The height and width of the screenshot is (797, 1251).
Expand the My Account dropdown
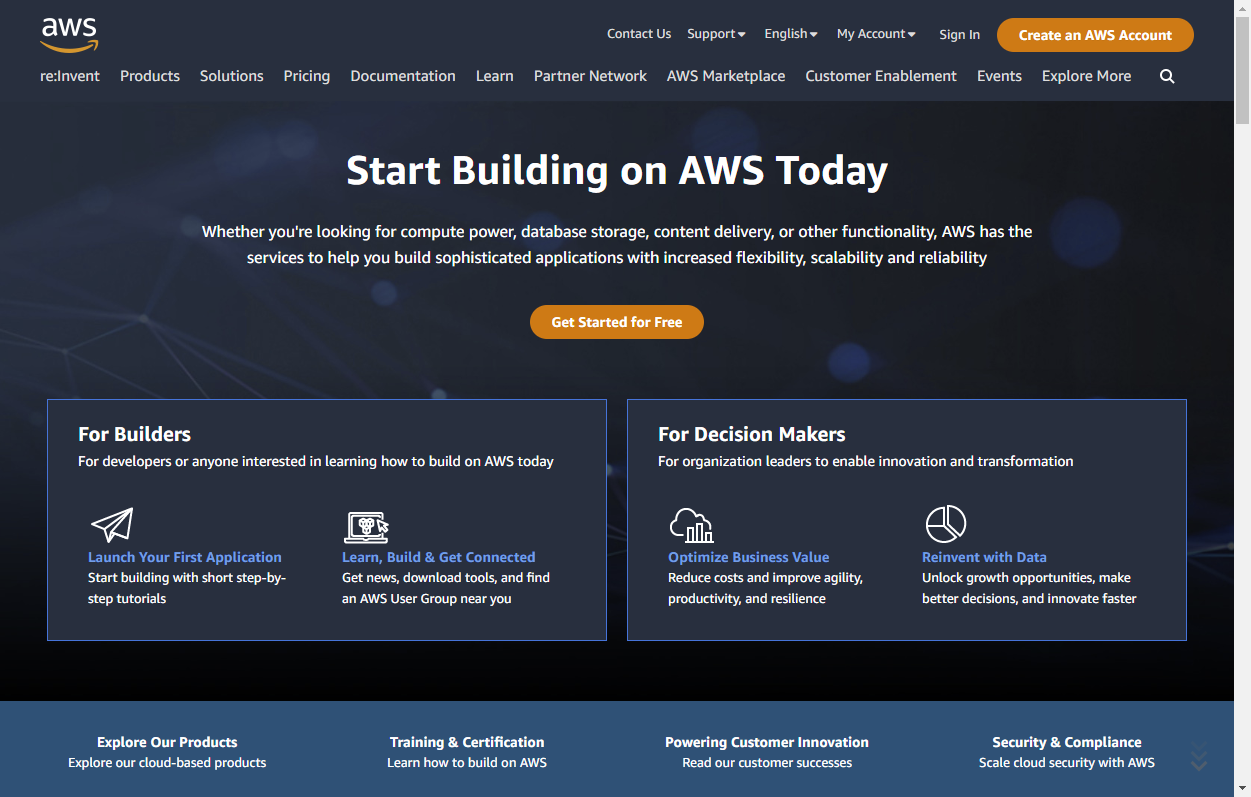pyautogui.click(x=876, y=34)
